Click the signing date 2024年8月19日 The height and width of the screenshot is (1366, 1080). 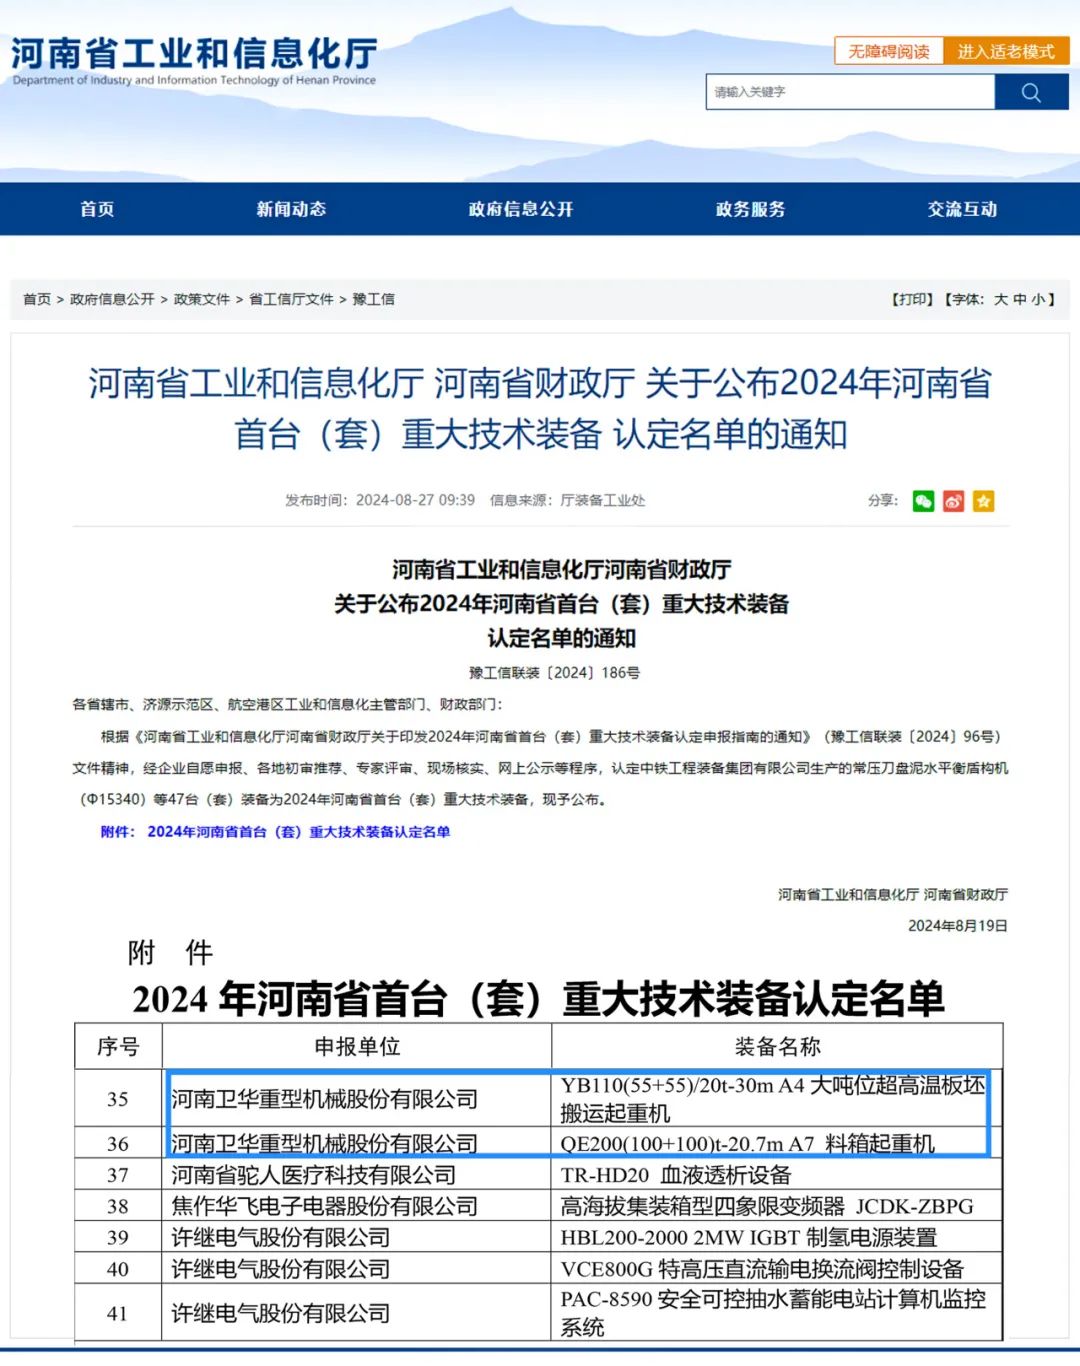(958, 926)
